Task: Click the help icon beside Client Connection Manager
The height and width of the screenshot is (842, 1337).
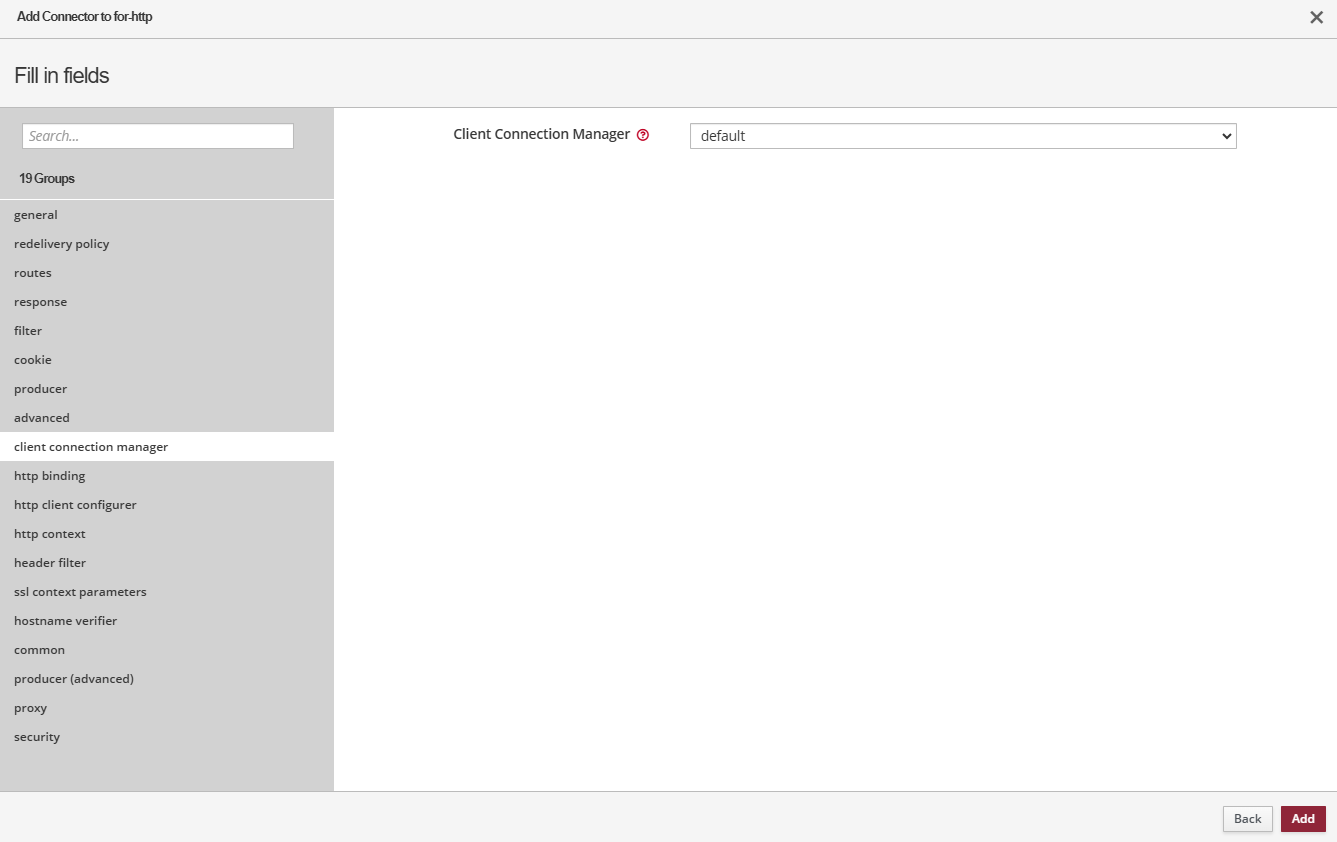Action: tap(643, 135)
